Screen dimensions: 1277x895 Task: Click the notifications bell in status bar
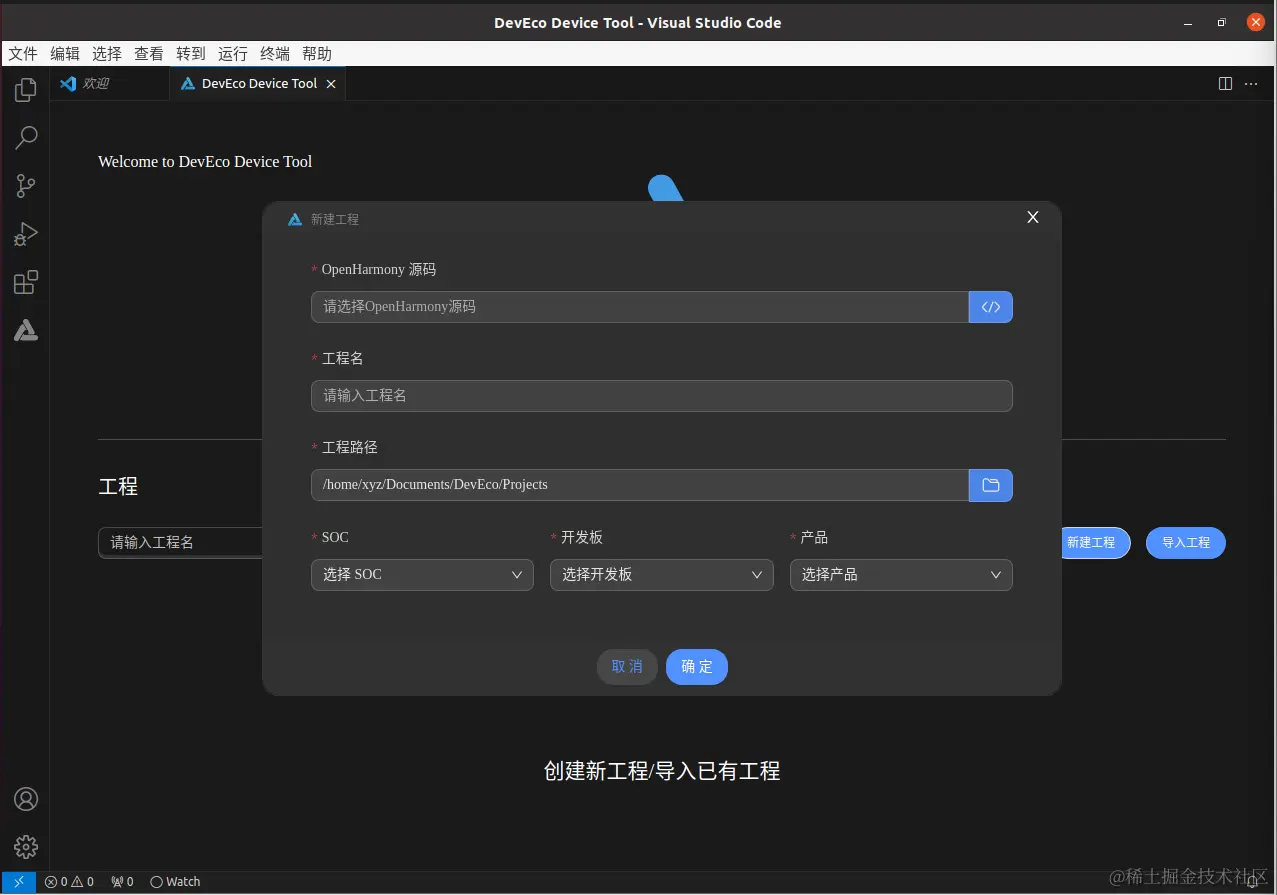tap(1252, 882)
